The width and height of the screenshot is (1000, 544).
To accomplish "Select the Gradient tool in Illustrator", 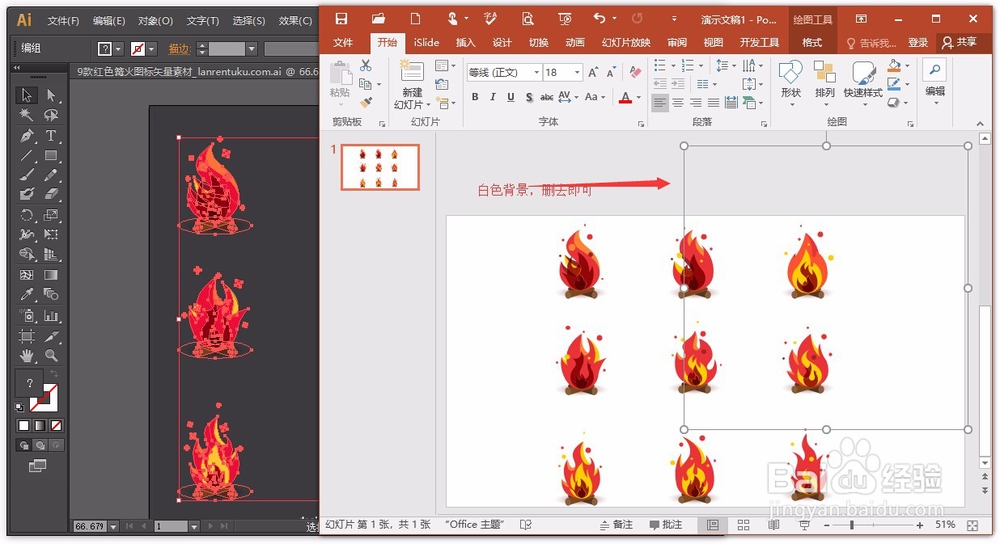I will 51,275.
